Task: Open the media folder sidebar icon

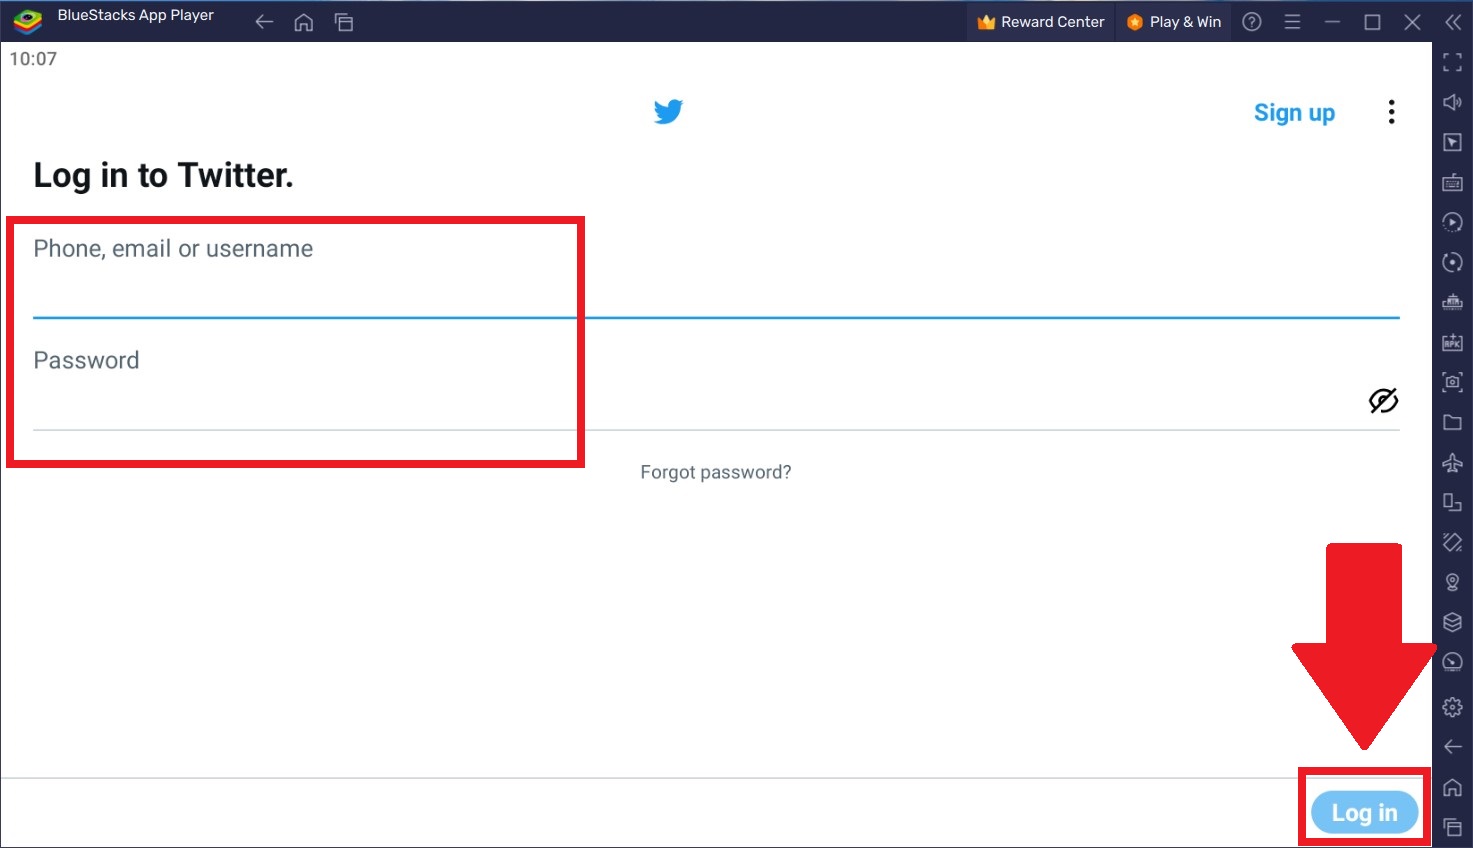Action: [1453, 422]
